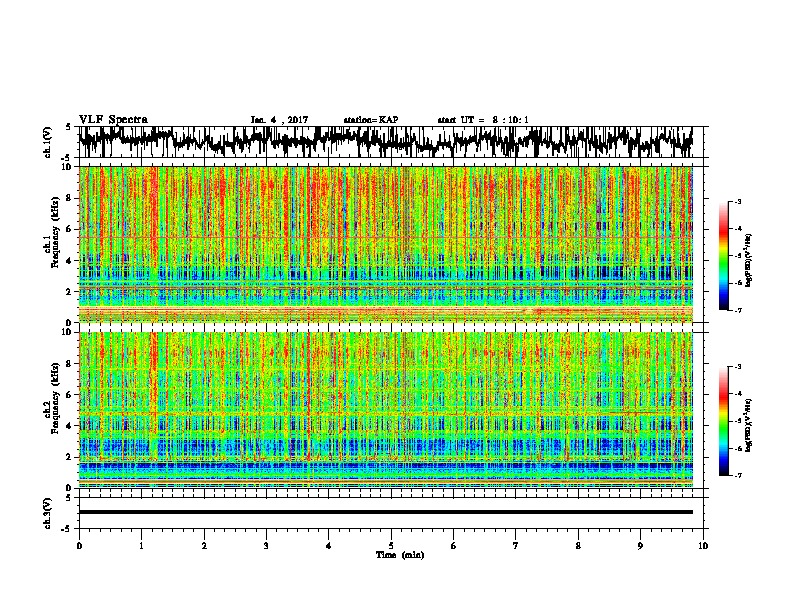792x612 pixels.
Task: Click the flat black ch.3 voltage line
Action: pyautogui.click(x=385, y=512)
